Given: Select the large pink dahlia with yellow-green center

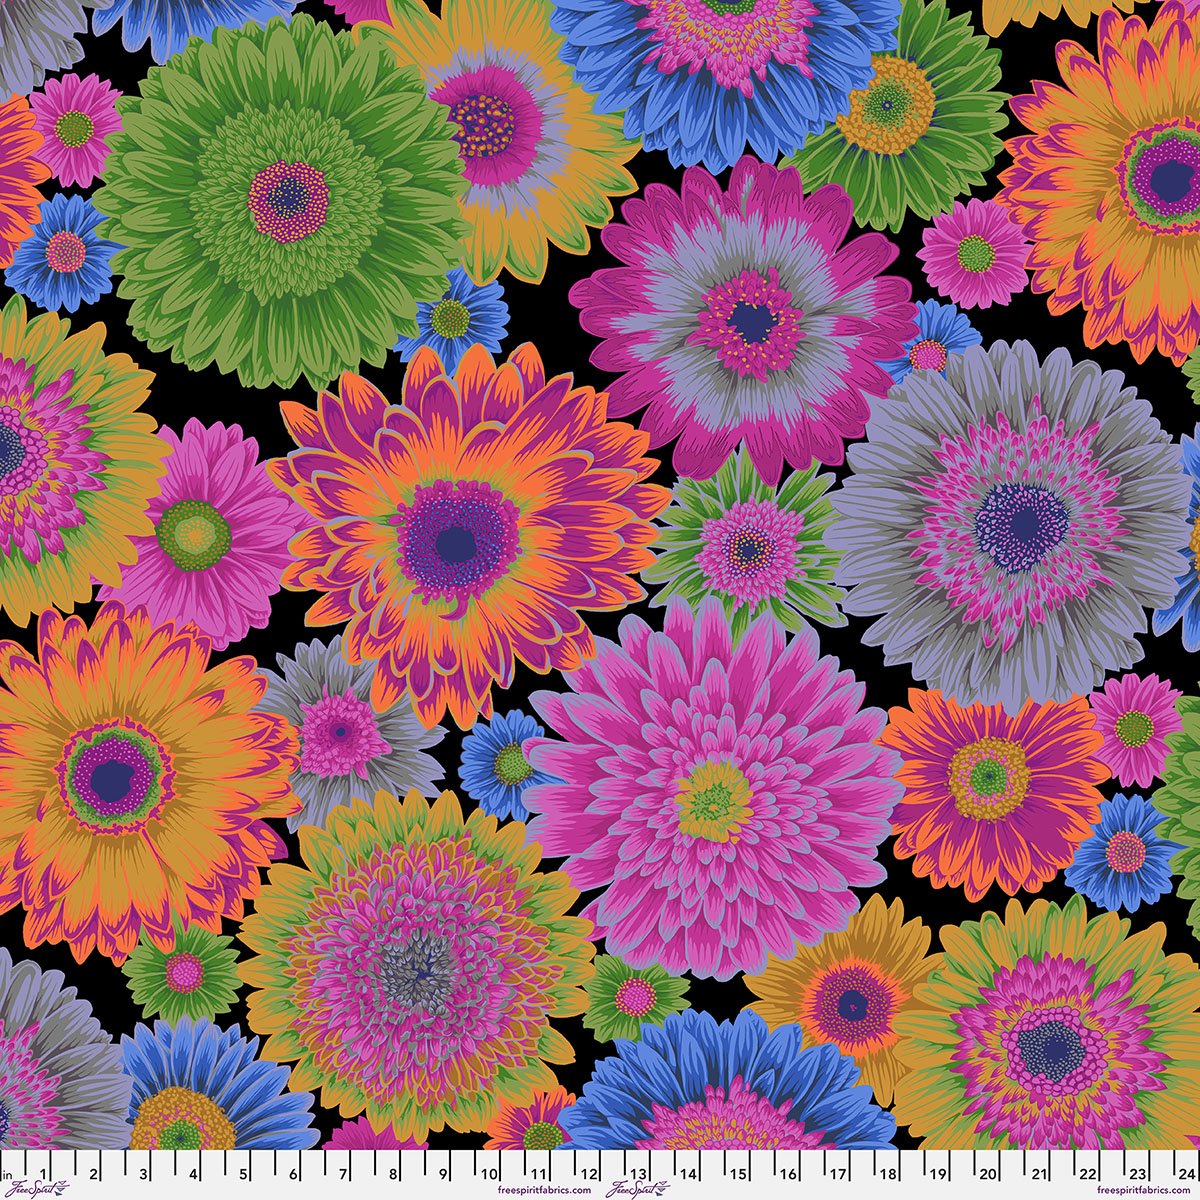Looking at the screenshot, I should pyautogui.click(x=713, y=797).
